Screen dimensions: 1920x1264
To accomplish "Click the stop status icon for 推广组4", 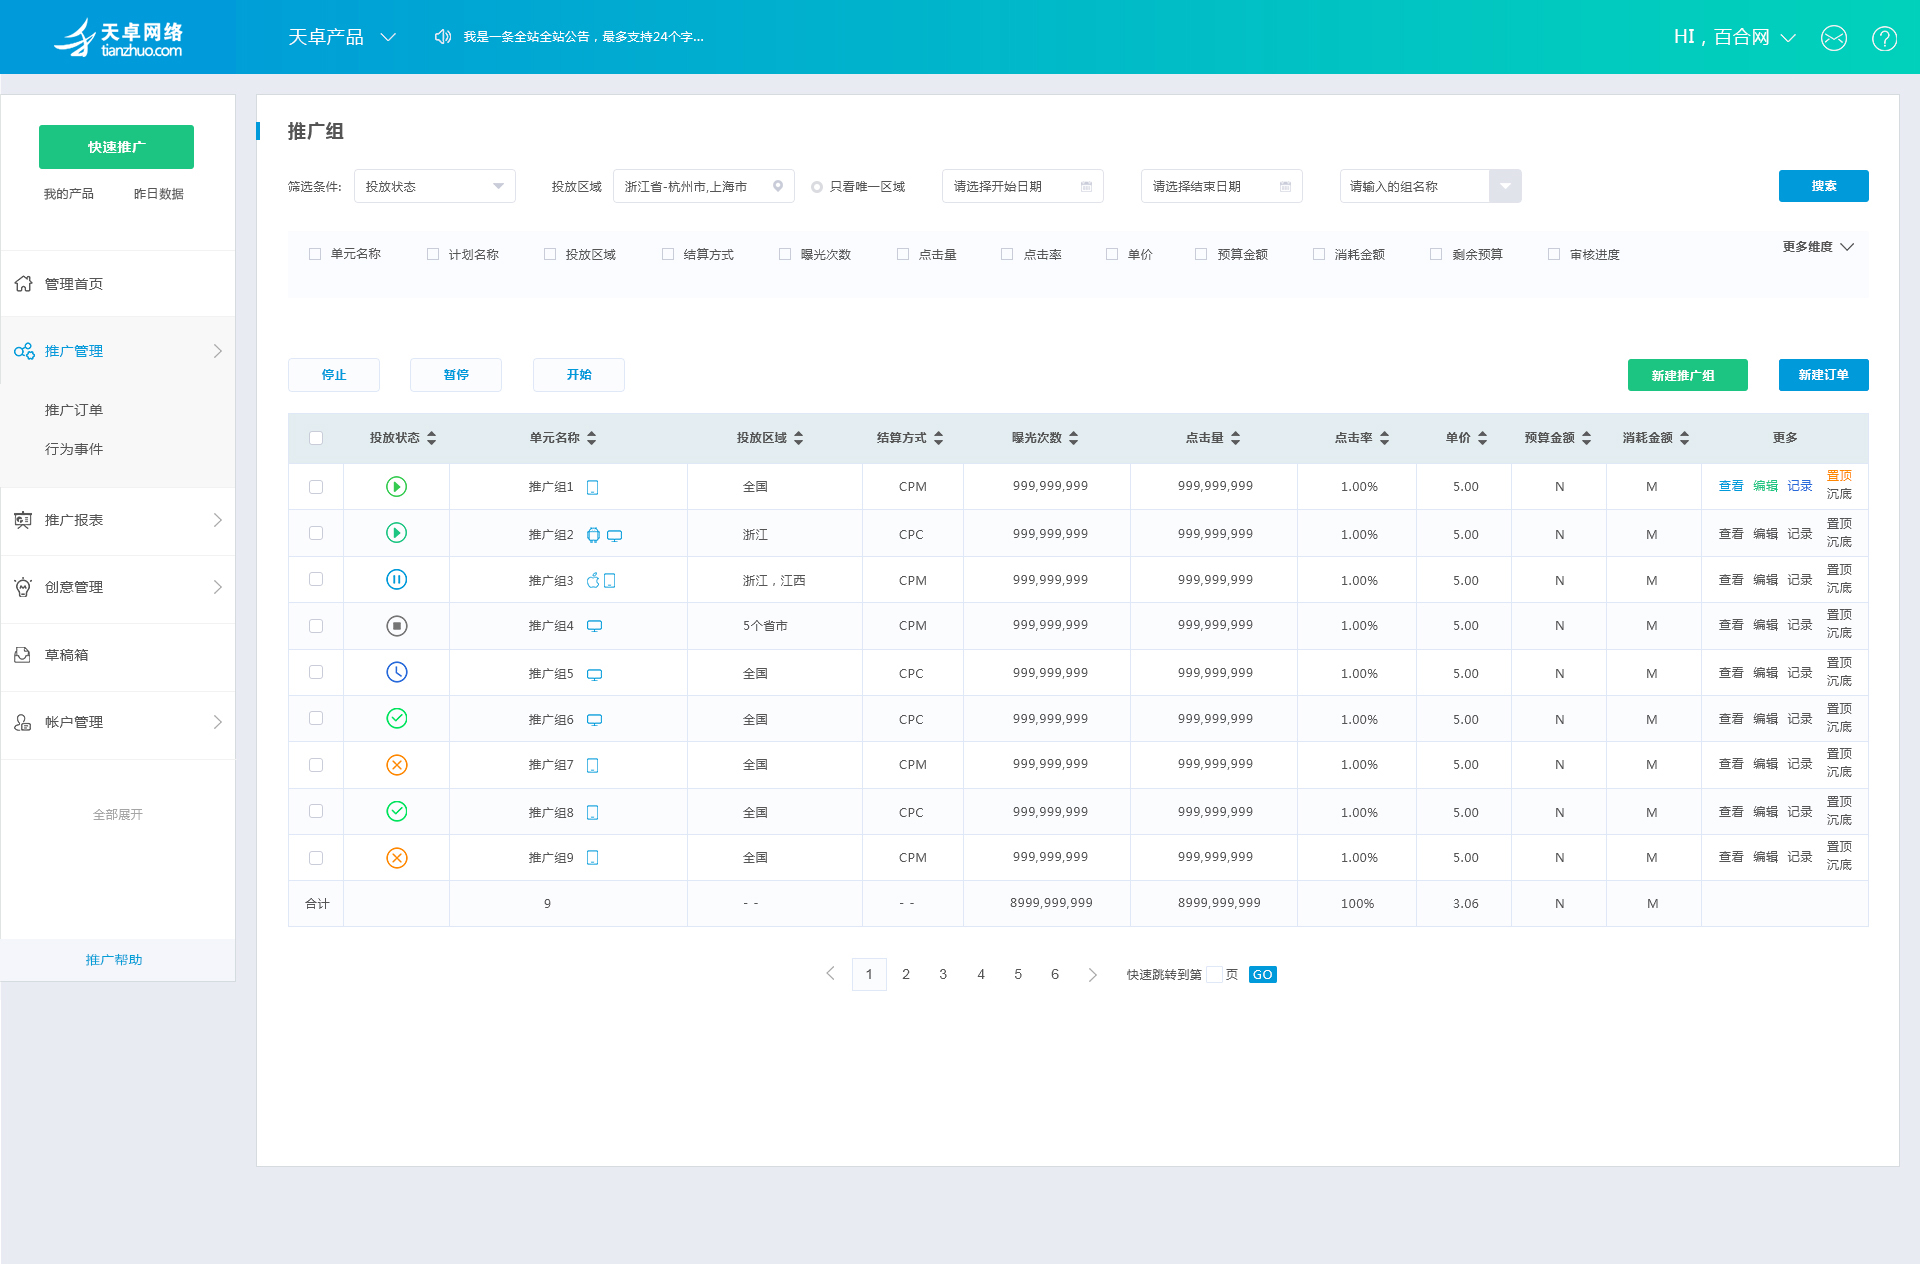I will [x=397, y=626].
